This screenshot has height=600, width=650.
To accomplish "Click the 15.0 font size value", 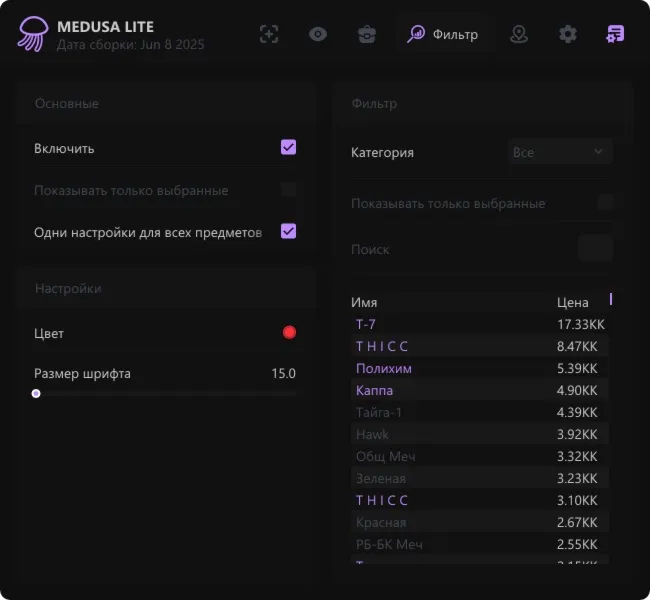I will pyautogui.click(x=284, y=373).
